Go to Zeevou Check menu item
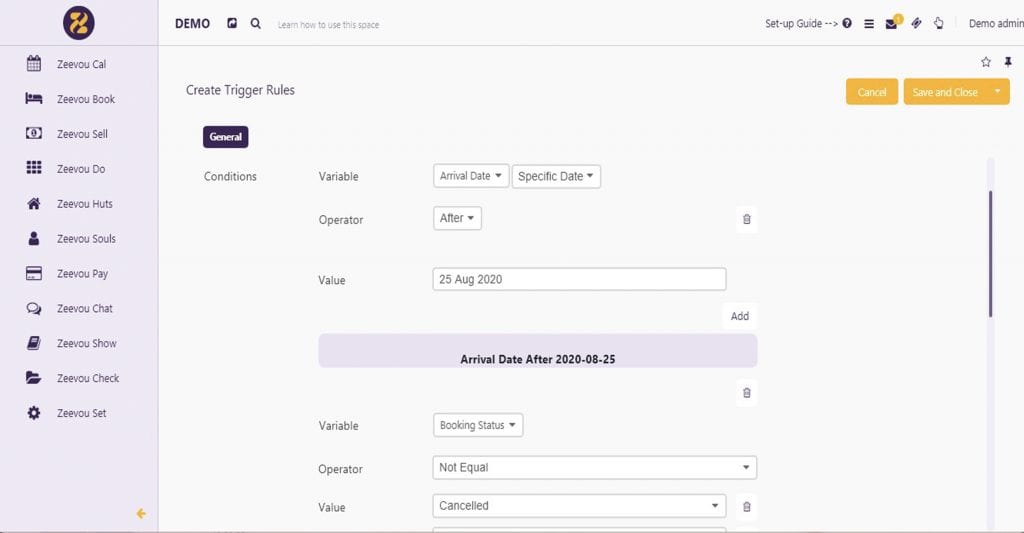 click(88, 378)
